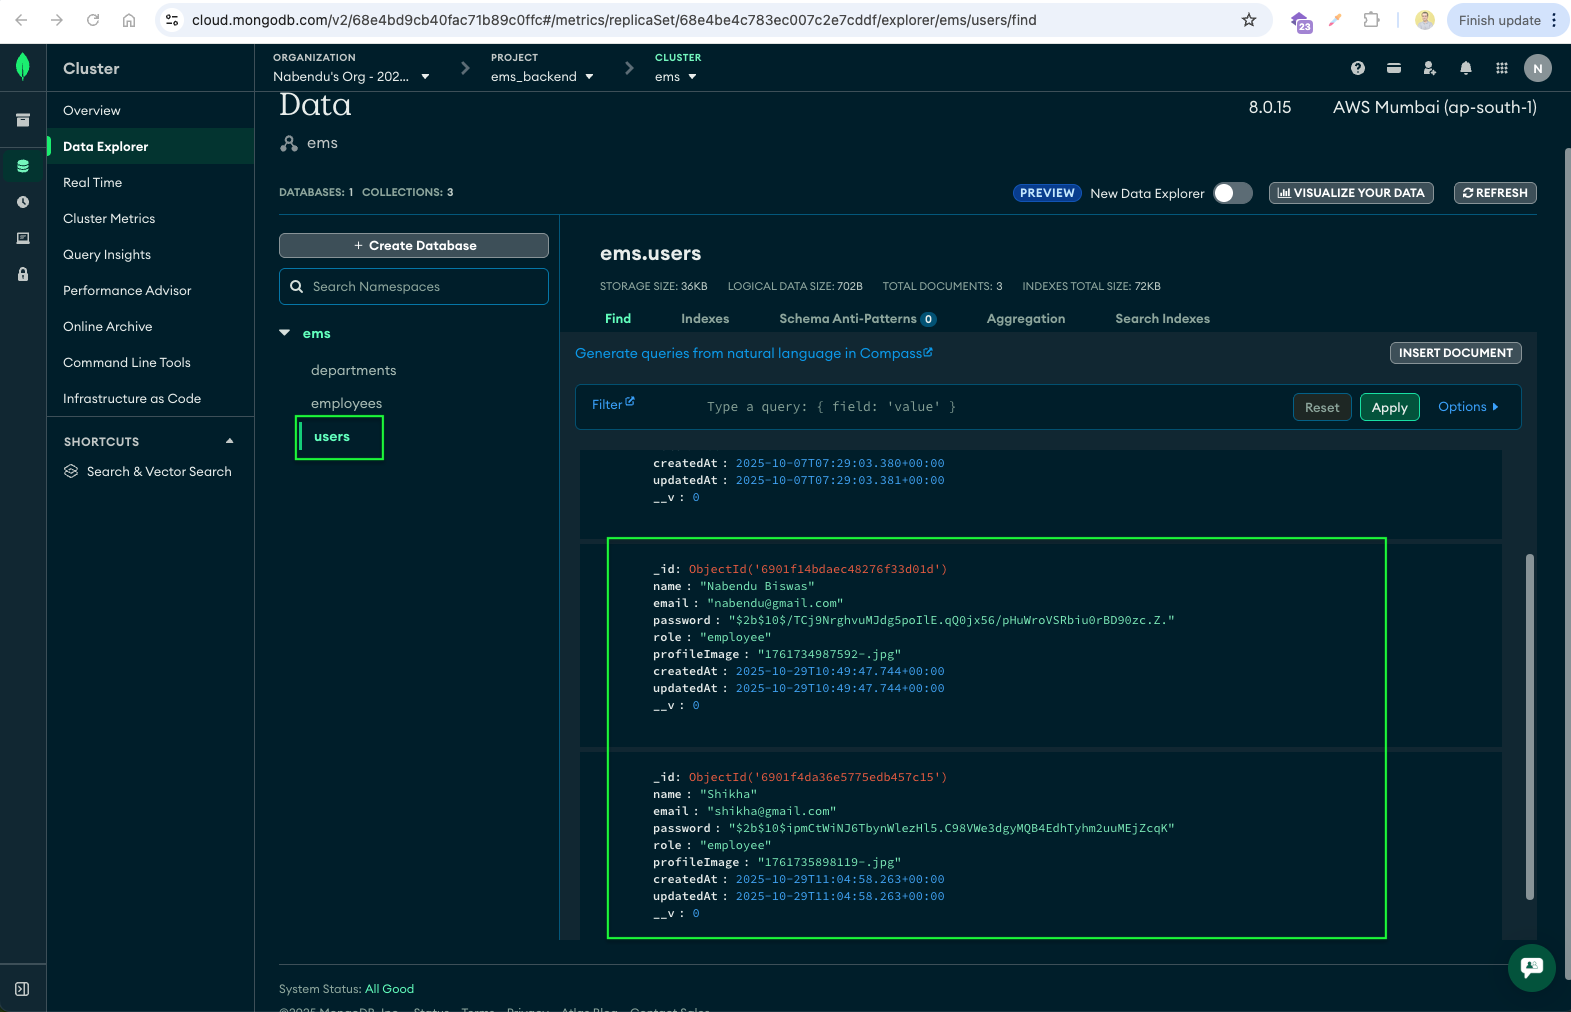Open the notifications bell icon

1466,68
